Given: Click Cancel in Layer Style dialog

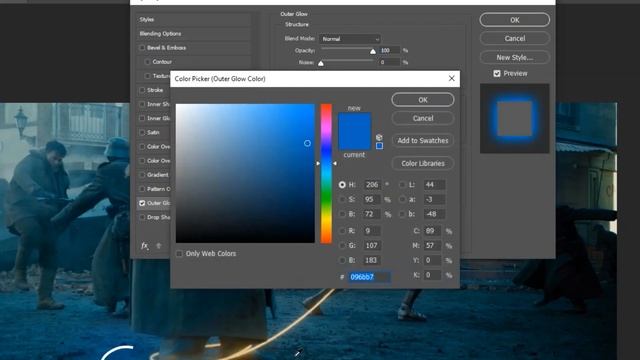Looking at the screenshot, I should (x=515, y=38).
